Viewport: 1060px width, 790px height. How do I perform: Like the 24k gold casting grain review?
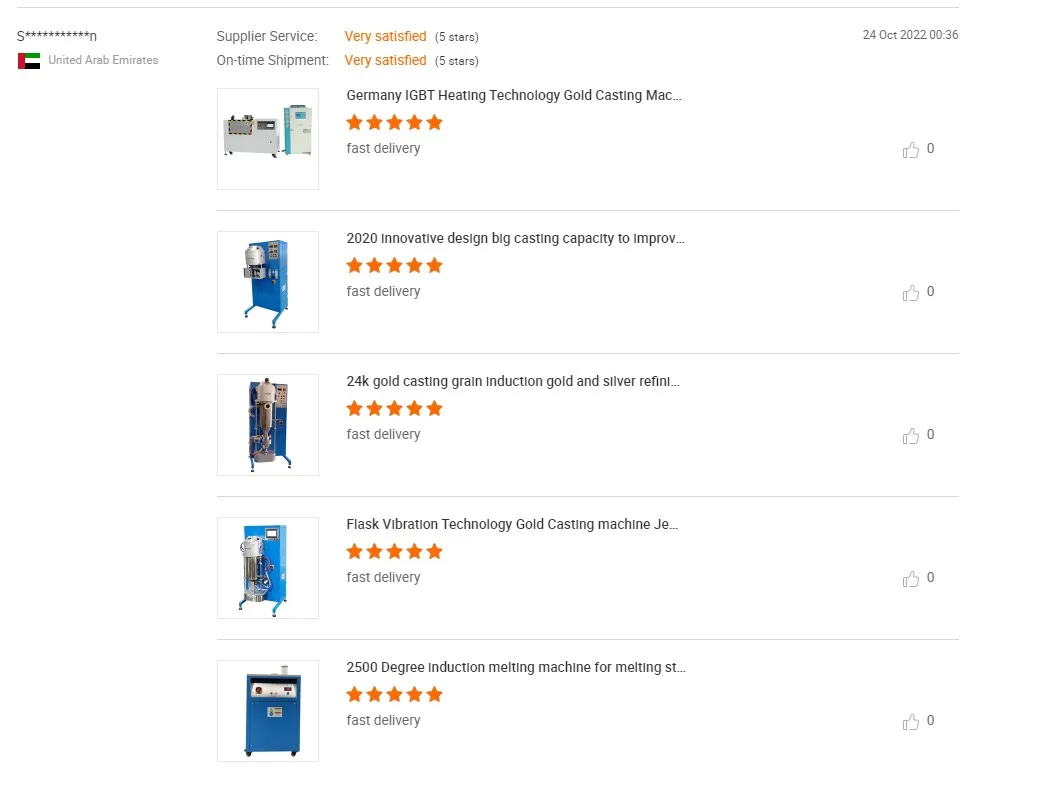point(911,436)
